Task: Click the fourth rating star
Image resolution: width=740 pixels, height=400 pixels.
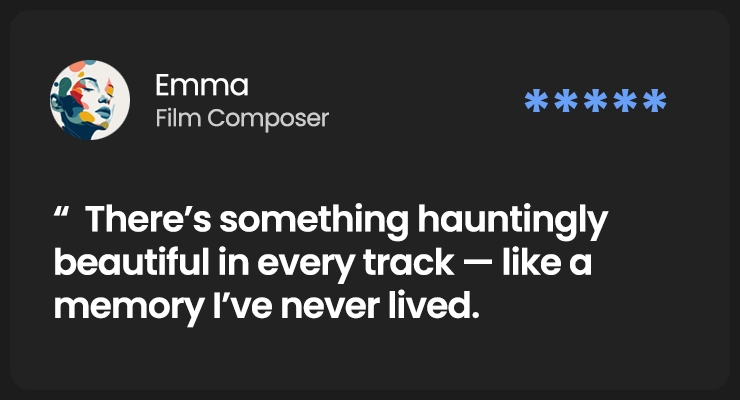Action: click(624, 101)
